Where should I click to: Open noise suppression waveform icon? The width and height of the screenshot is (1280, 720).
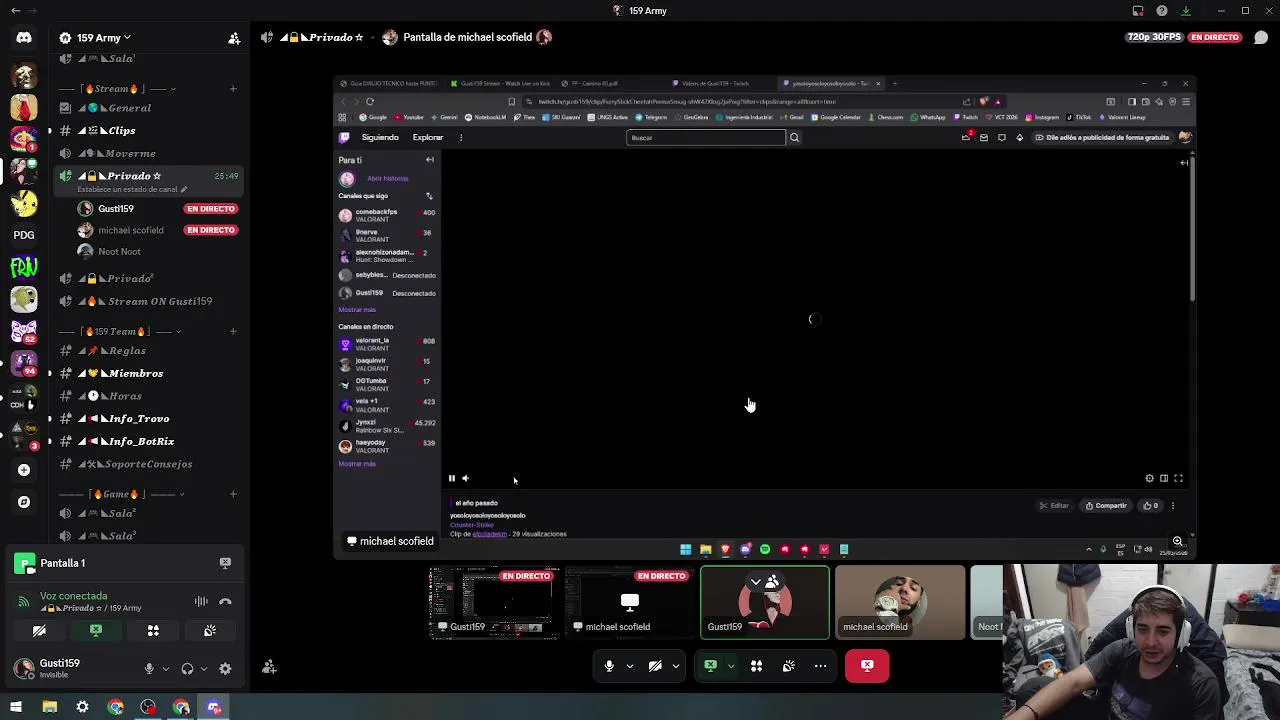click(x=201, y=601)
